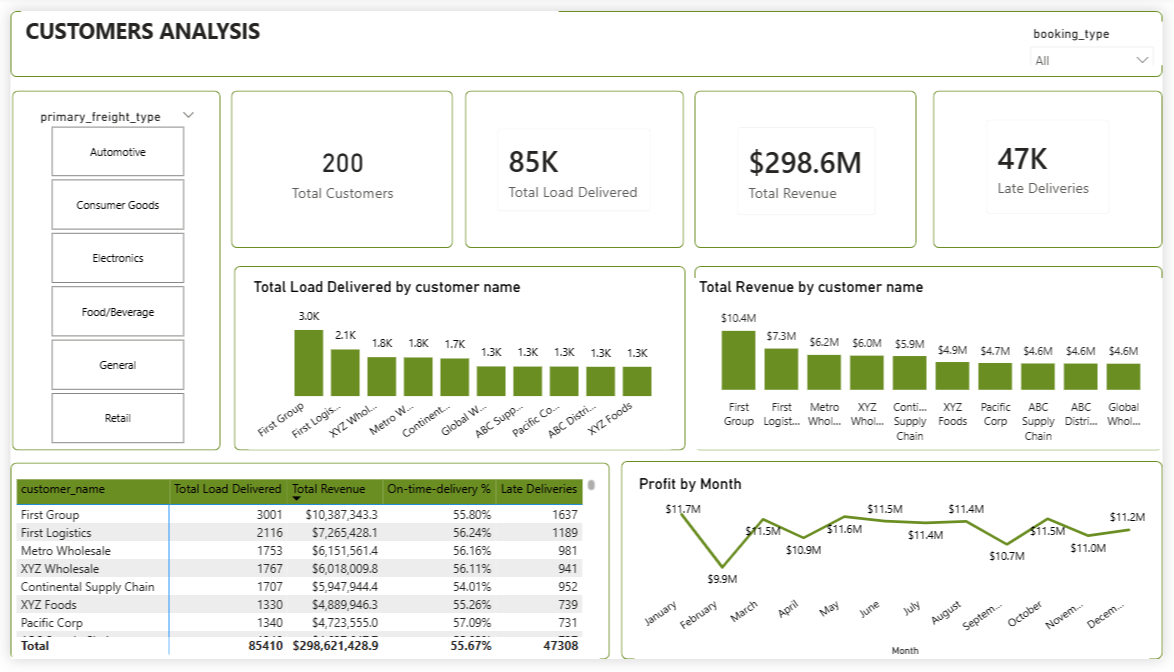Click the January $11.7M profit point

pyautogui.click(x=682, y=513)
